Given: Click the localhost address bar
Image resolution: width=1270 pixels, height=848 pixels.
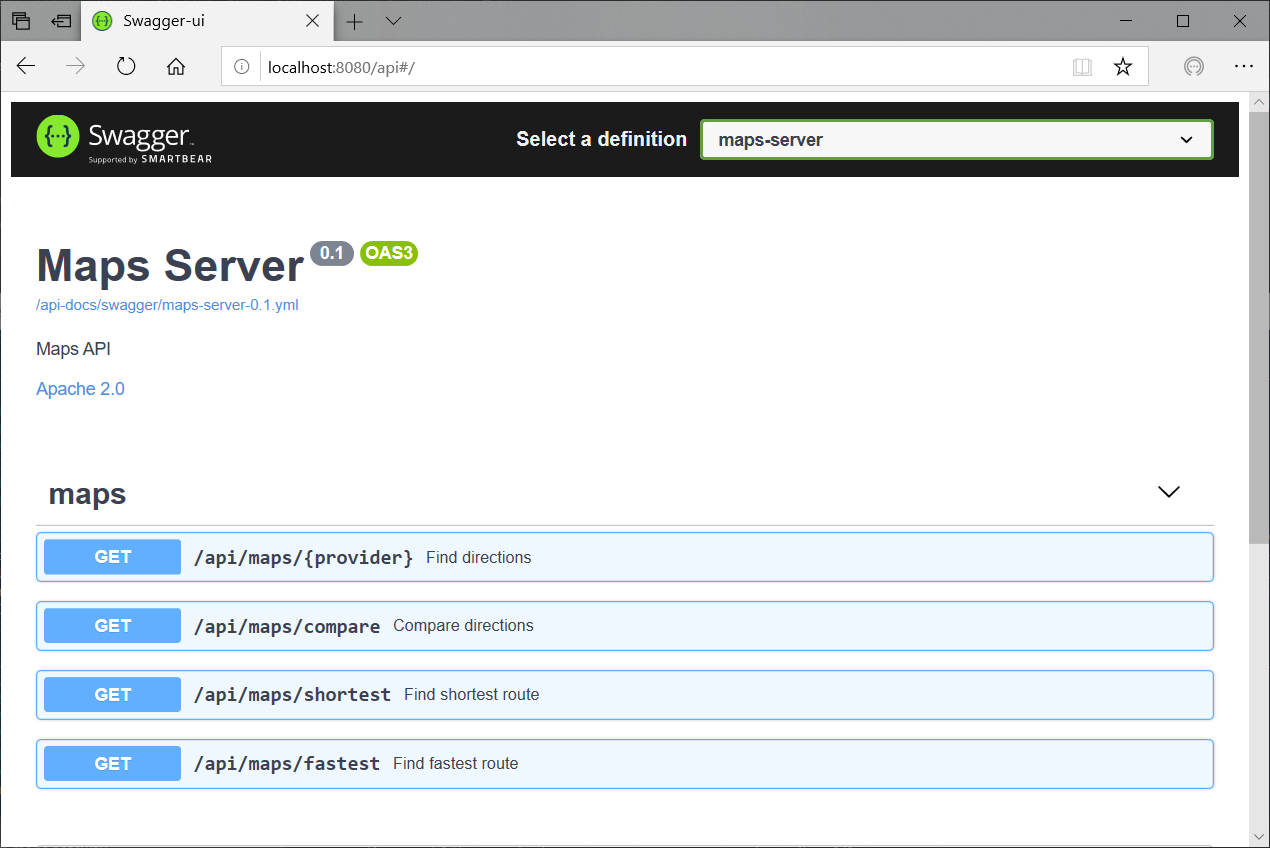Looking at the screenshot, I should [650, 67].
